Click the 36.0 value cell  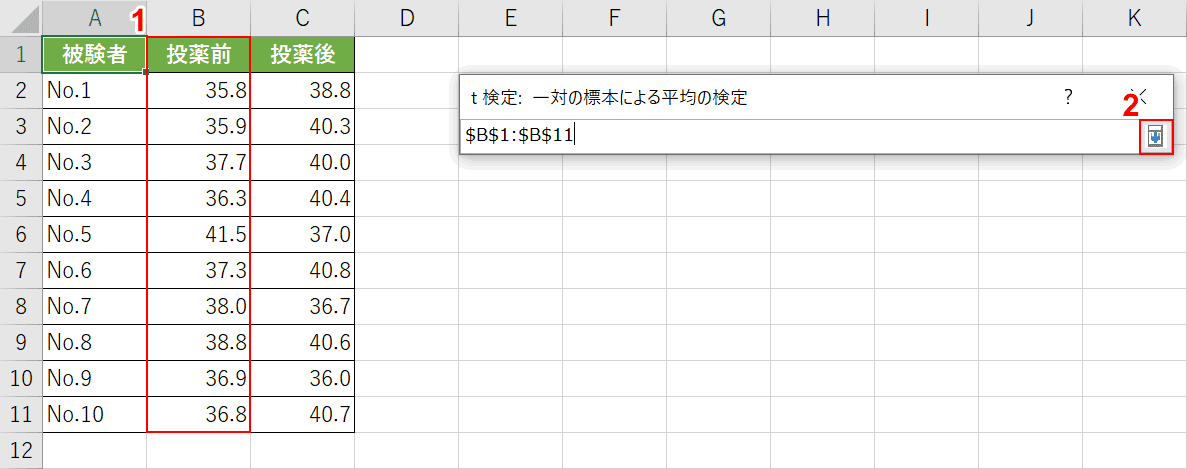tap(302, 378)
